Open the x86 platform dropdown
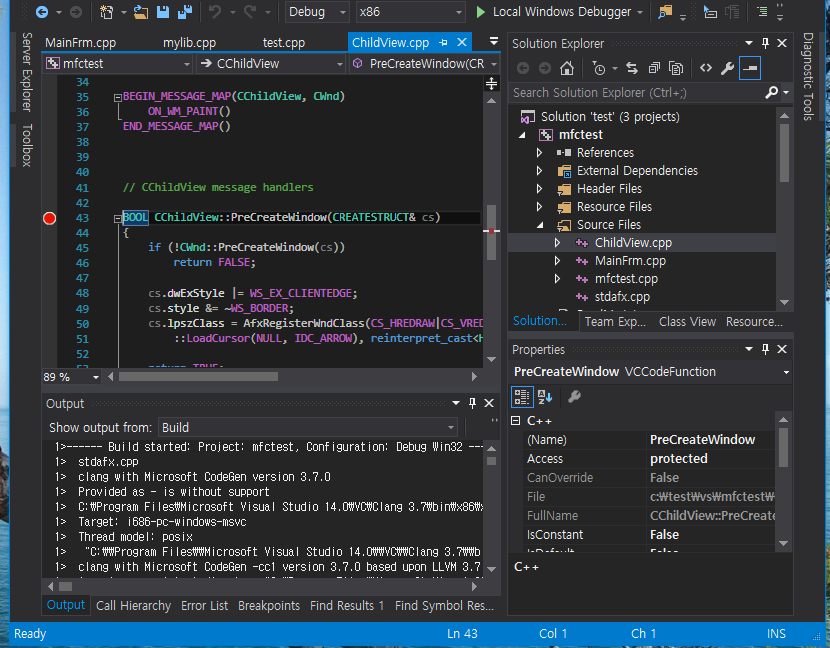Image resolution: width=830 pixels, height=648 pixels. pyautogui.click(x=410, y=12)
